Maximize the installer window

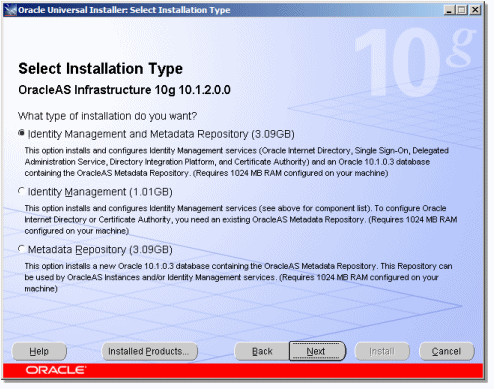(x=462, y=10)
